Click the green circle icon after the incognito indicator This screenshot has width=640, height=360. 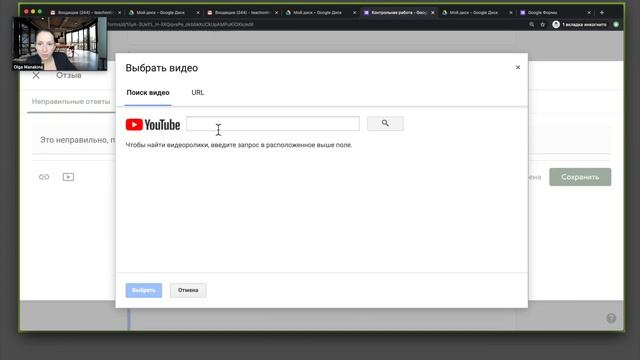point(616,24)
